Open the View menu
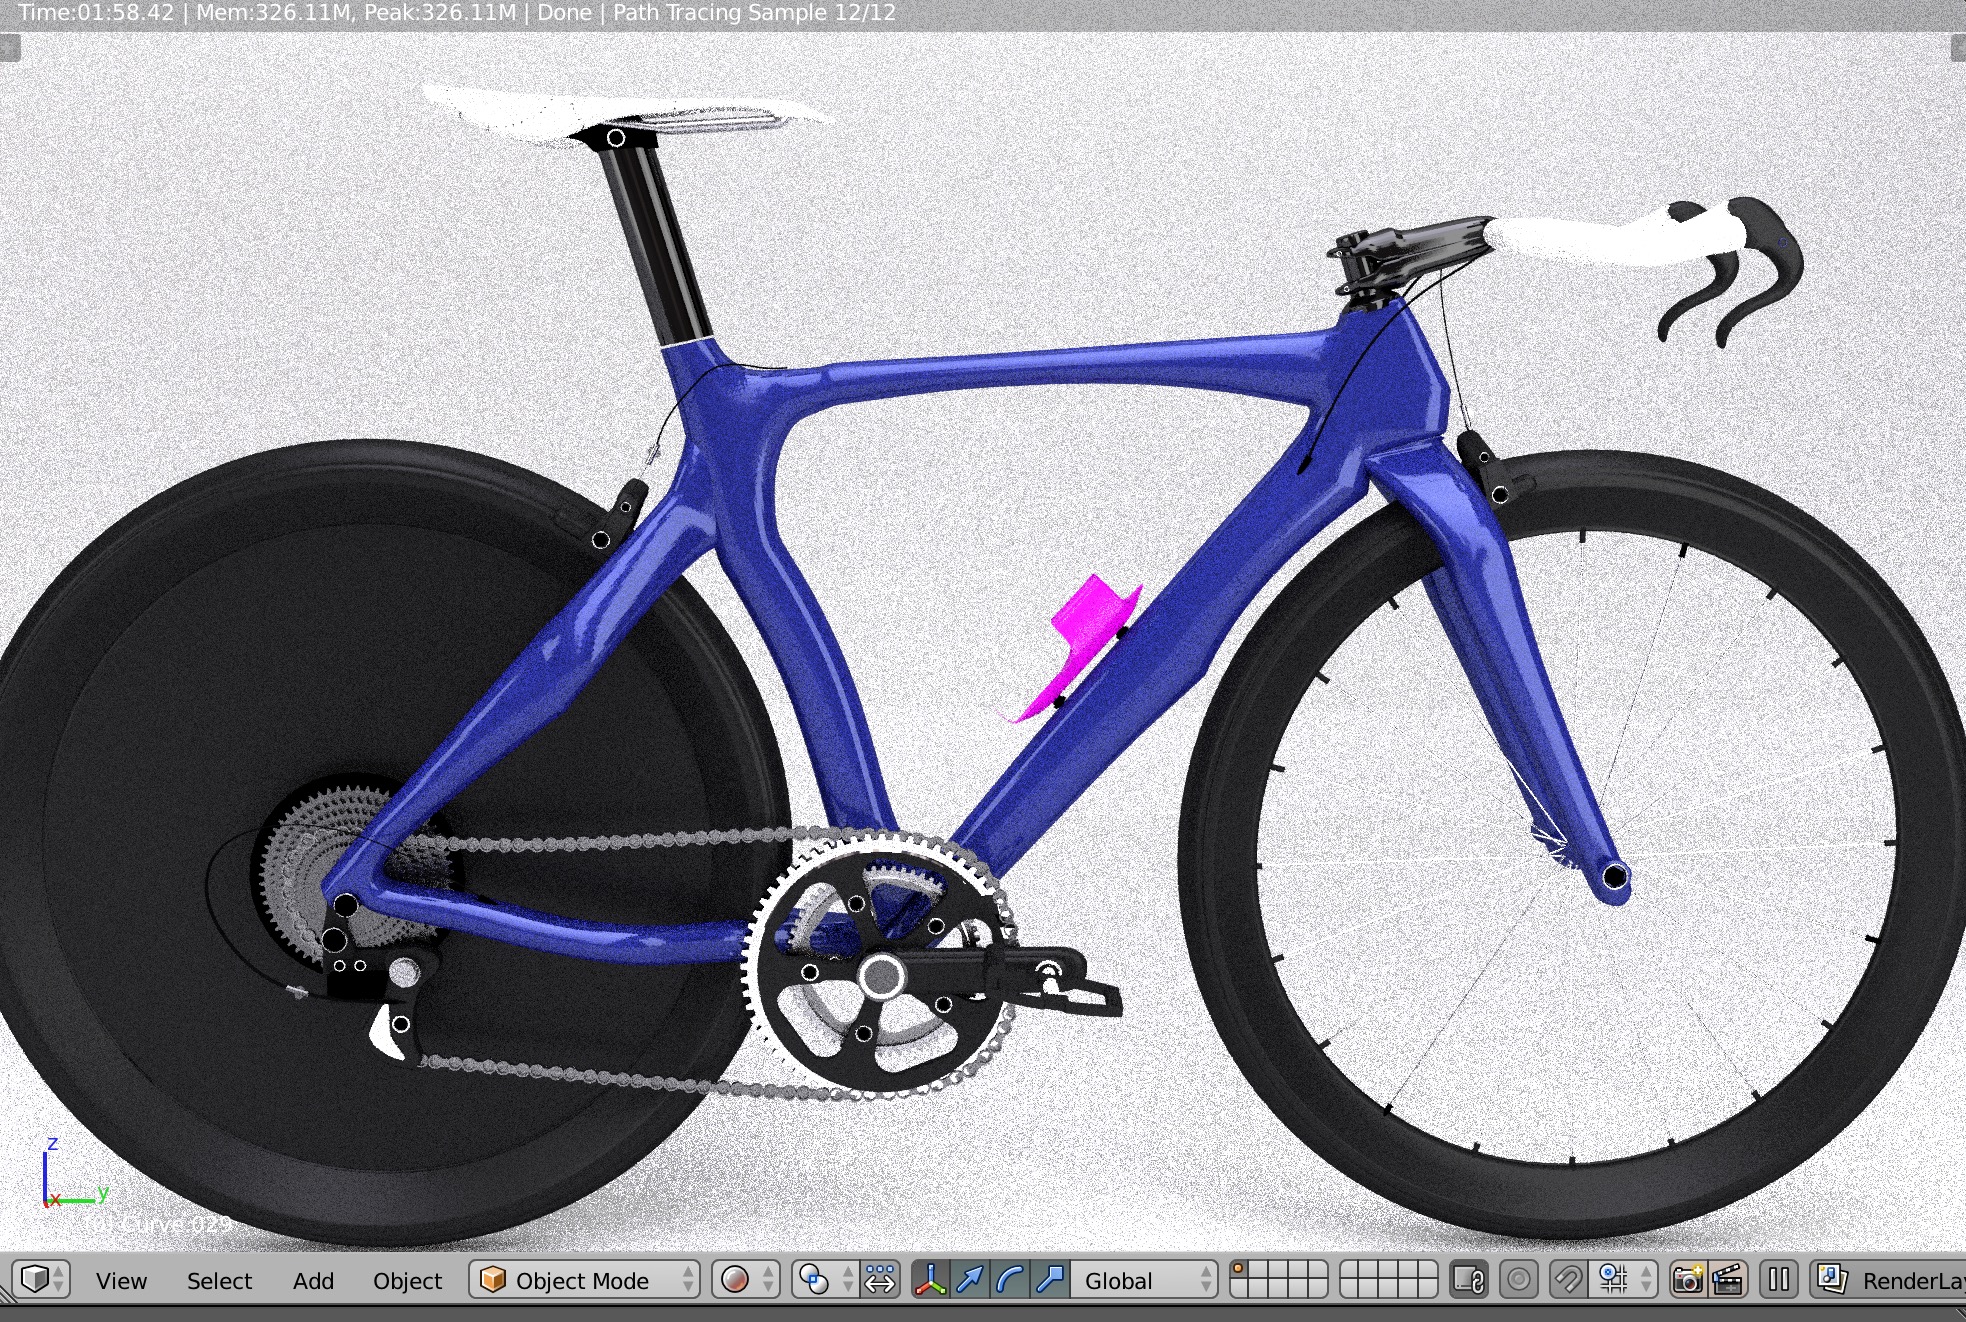This screenshot has height=1322, width=1966. pos(121,1281)
